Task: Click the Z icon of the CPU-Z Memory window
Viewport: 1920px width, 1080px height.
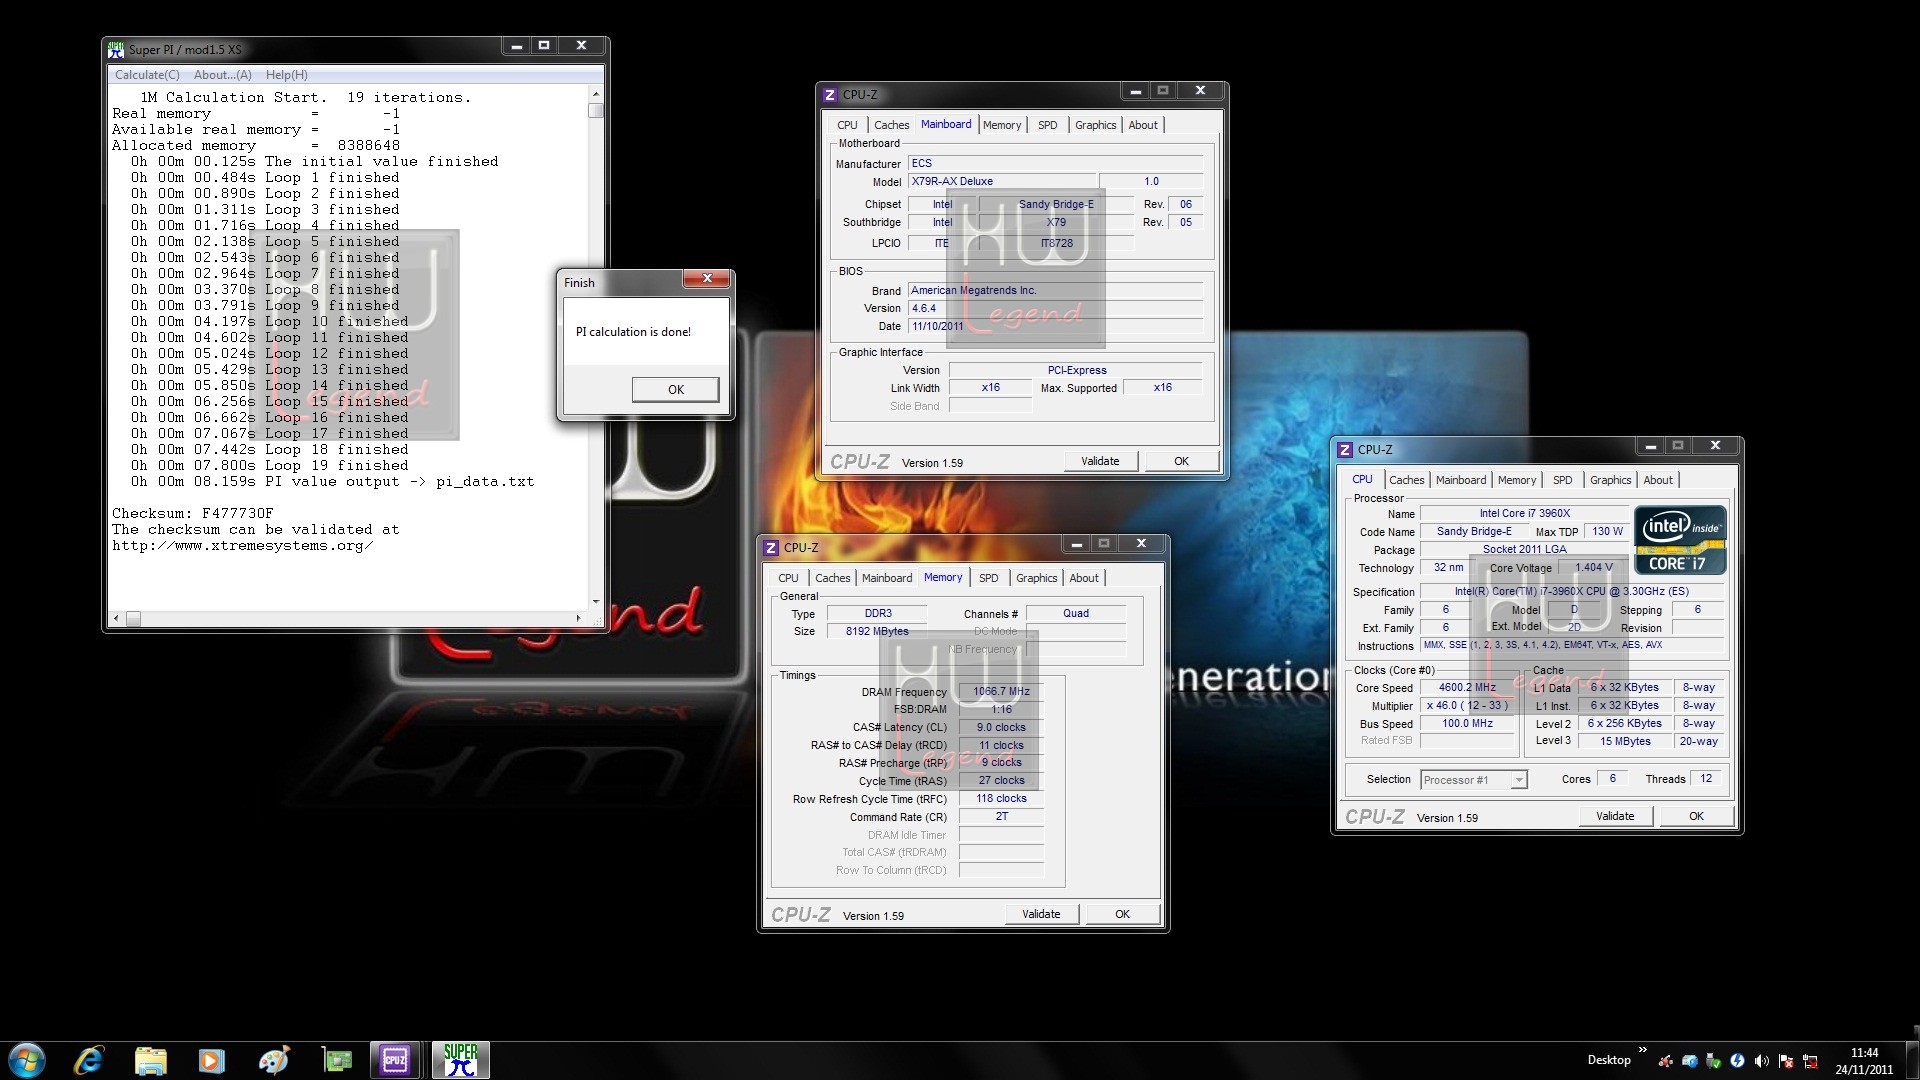Action: (771, 548)
